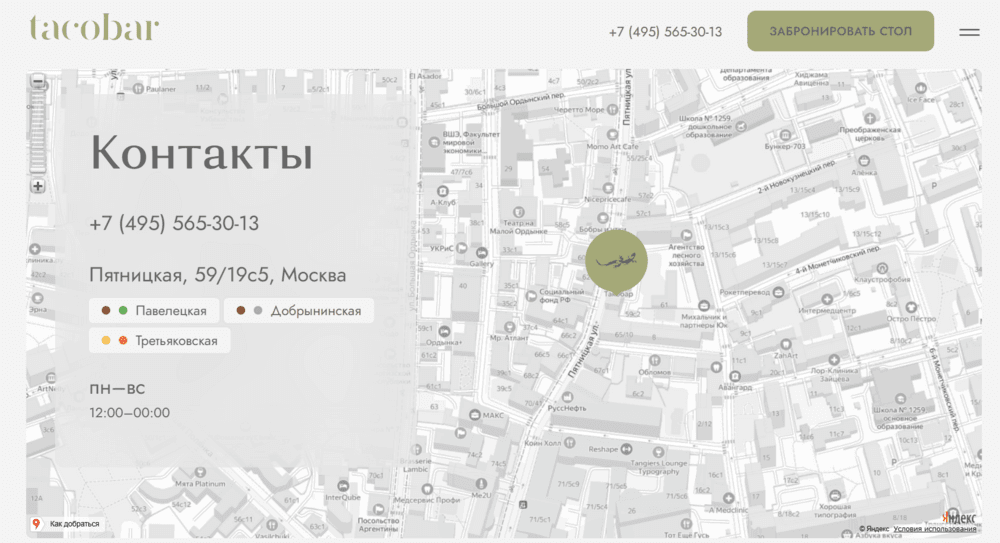Screen dimensions: 1000x543
Task: Click the Mr. Атлант map icon
Action: click(x=509, y=327)
